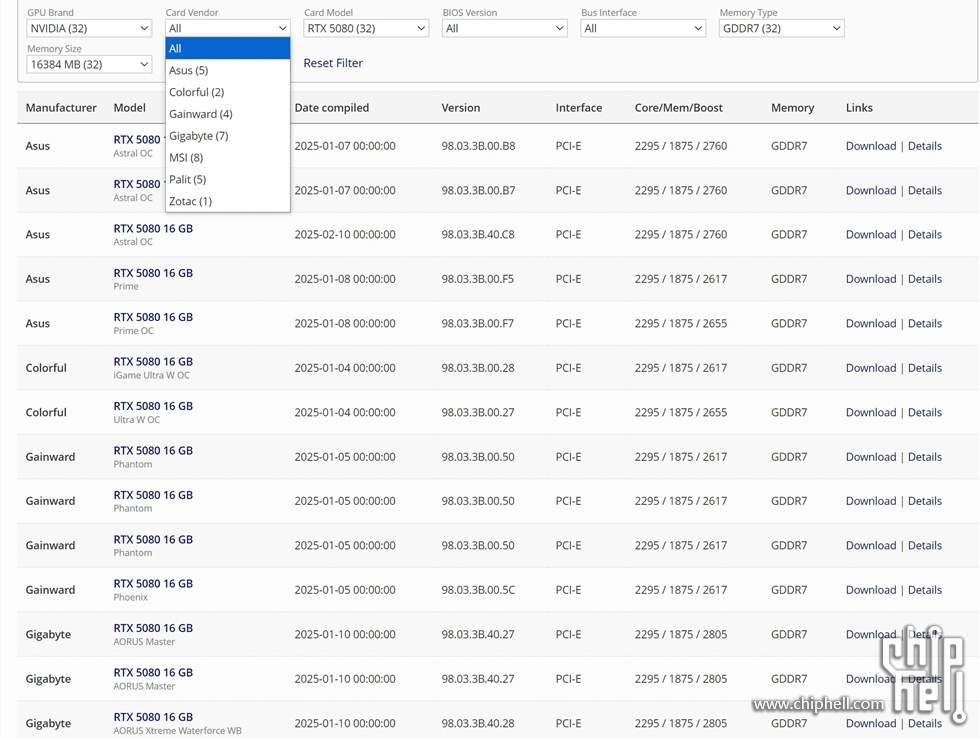This screenshot has height=739, width=980.
Task: Click the Interface column header
Action: pos(579,108)
